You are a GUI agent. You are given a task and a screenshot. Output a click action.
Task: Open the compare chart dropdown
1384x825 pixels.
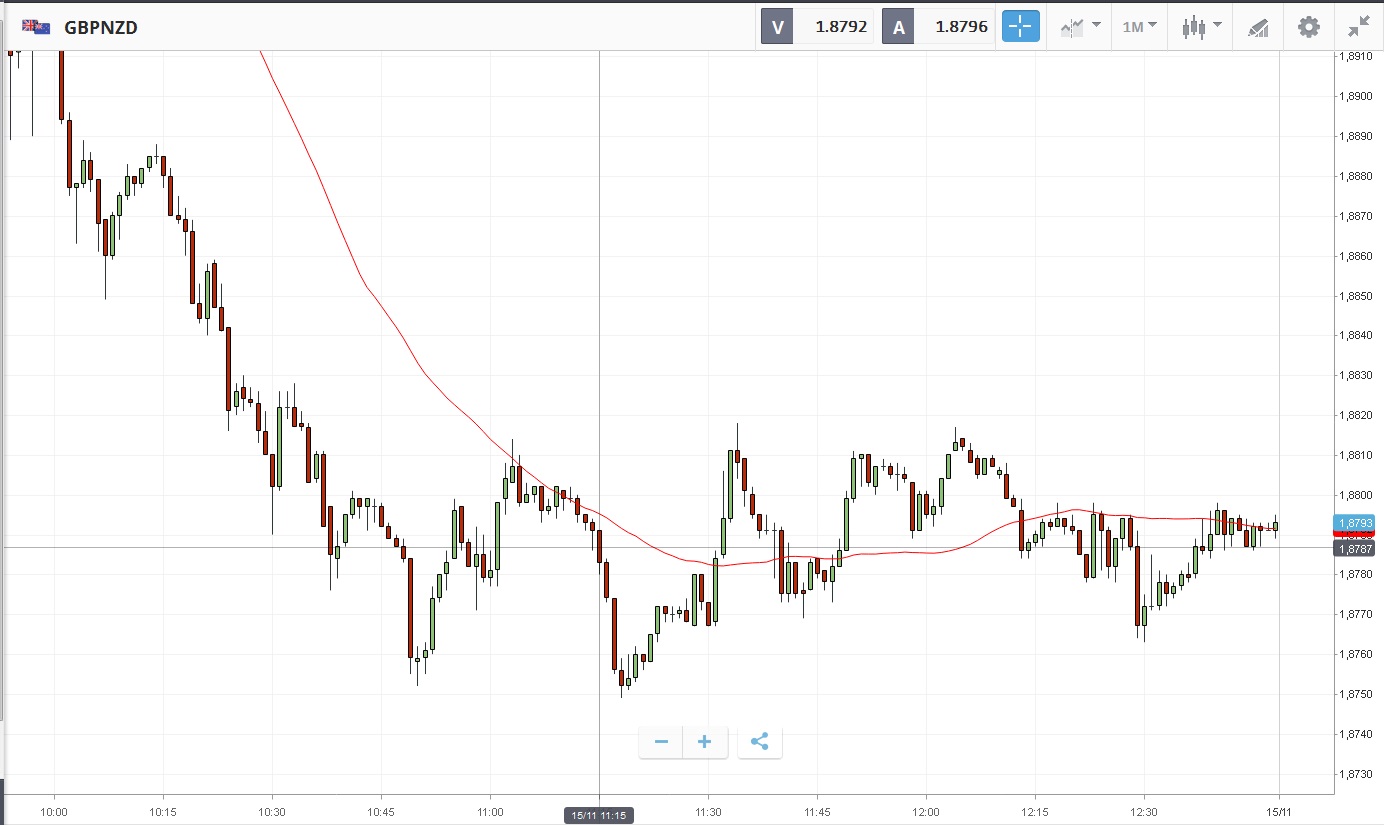pyautogui.click(x=1080, y=27)
